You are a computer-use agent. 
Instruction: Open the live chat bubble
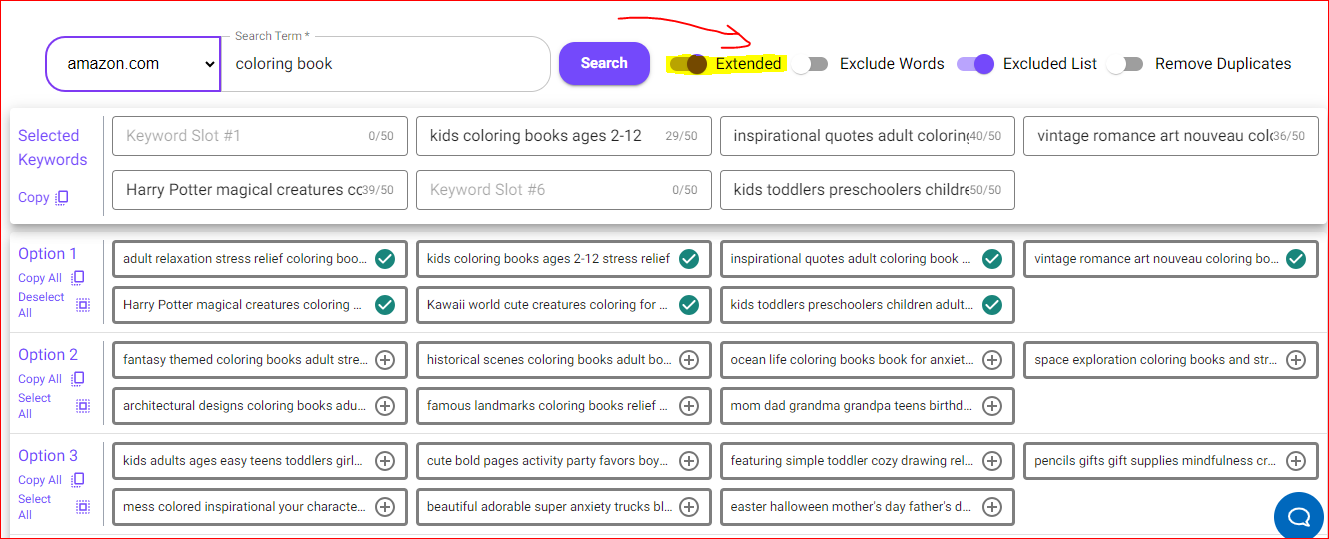click(1299, 516)
